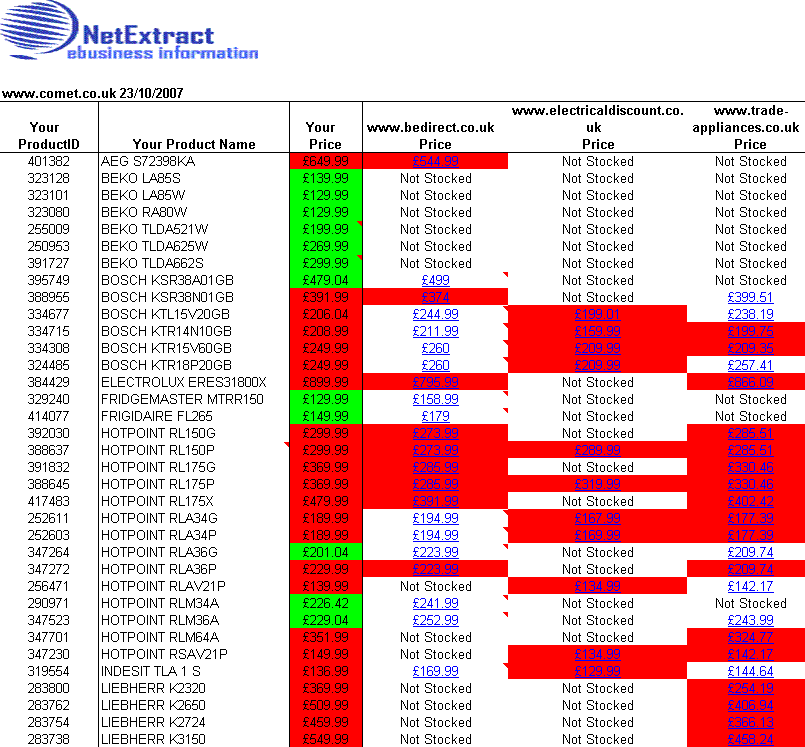Follow the £257.41 trade-appliances price link
The height and width of the screenshot is (747, 805).
750,365
